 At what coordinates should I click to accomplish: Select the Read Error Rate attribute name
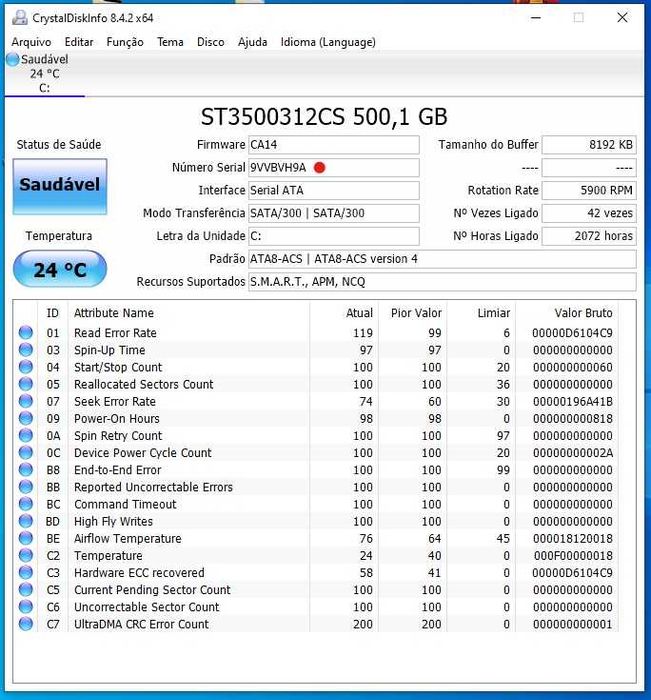click(x=115, y=333)
